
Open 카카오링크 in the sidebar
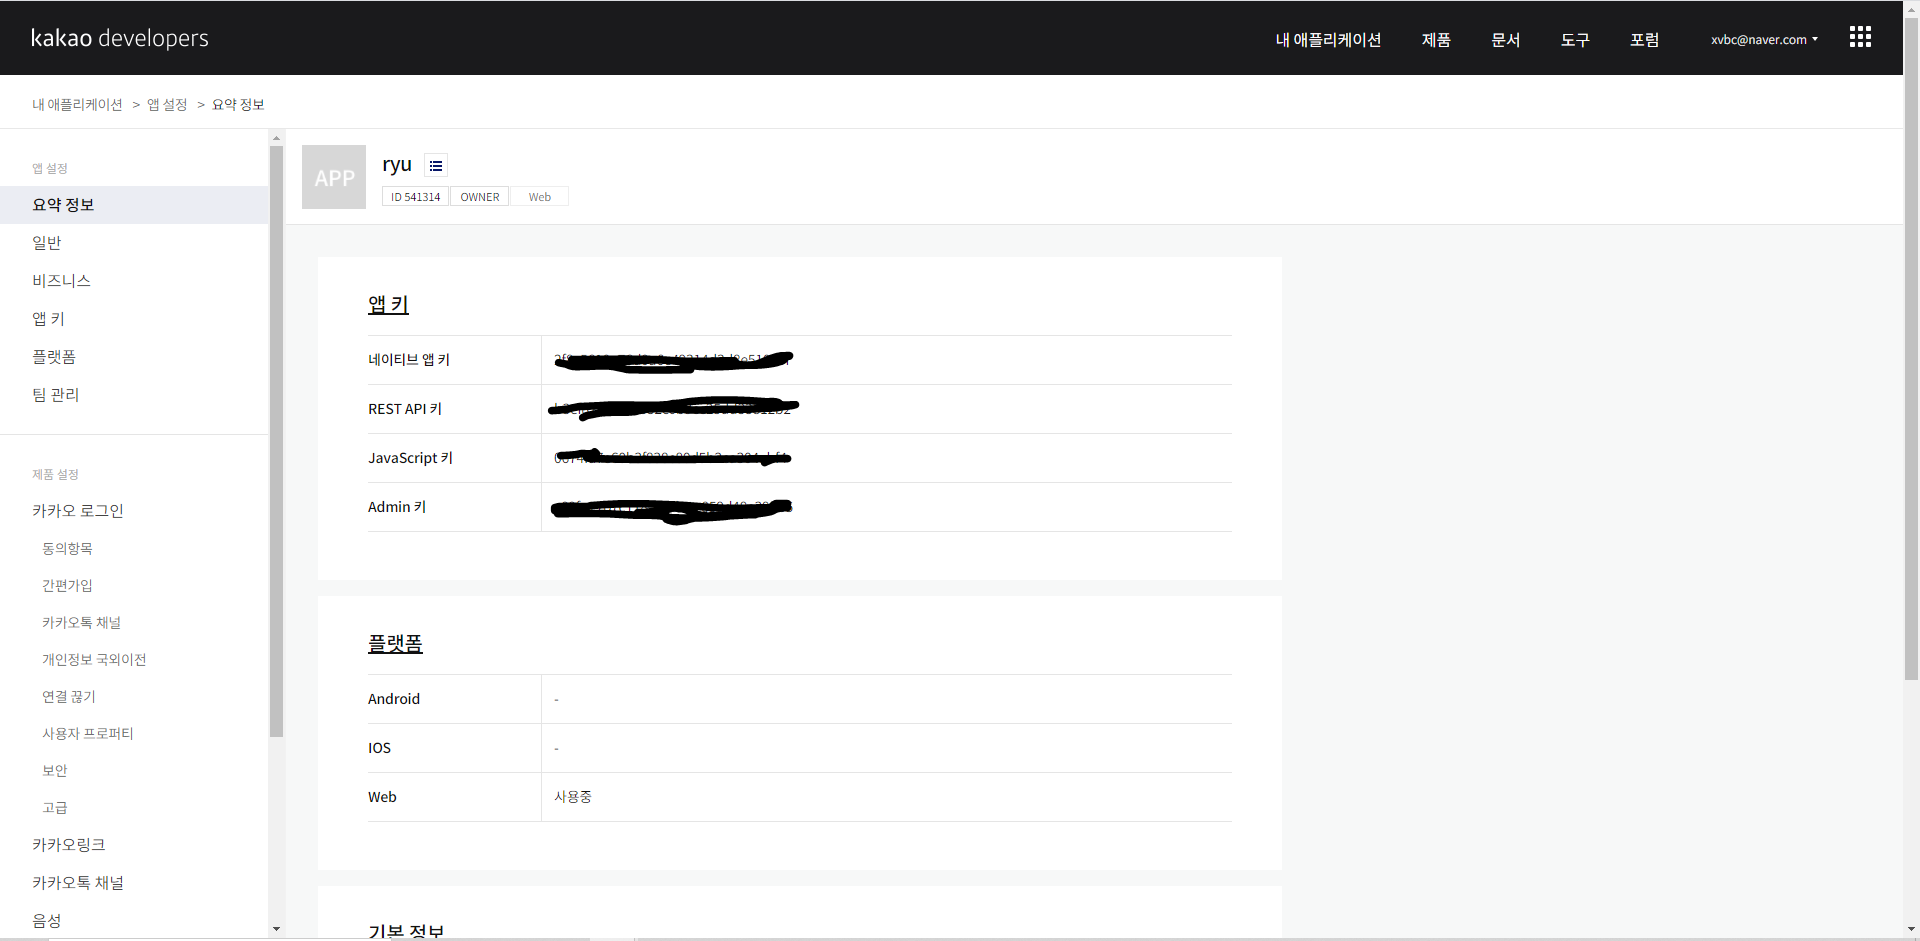pos(68,845)
